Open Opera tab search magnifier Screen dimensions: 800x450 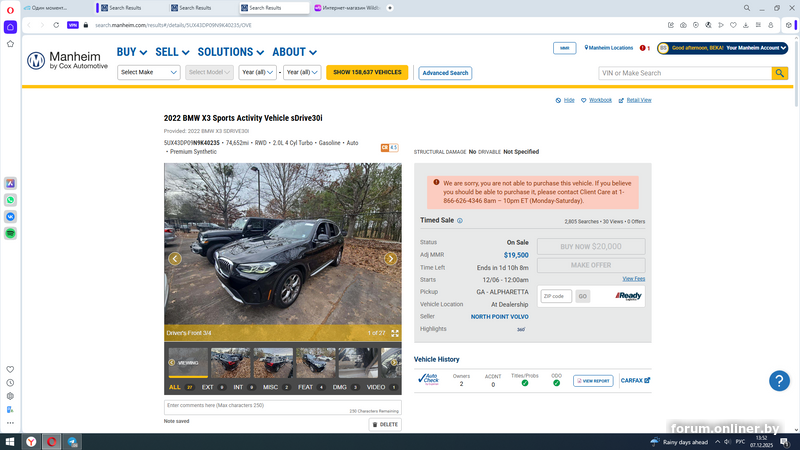746,8
